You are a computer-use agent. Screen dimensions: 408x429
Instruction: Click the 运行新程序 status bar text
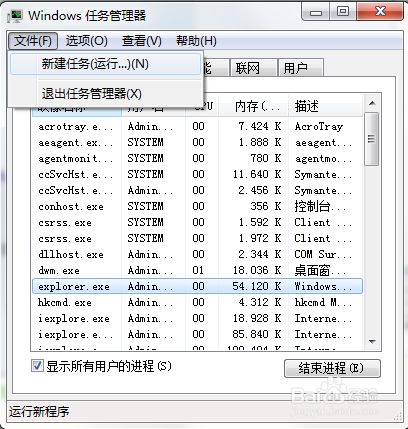coord(39,412)
